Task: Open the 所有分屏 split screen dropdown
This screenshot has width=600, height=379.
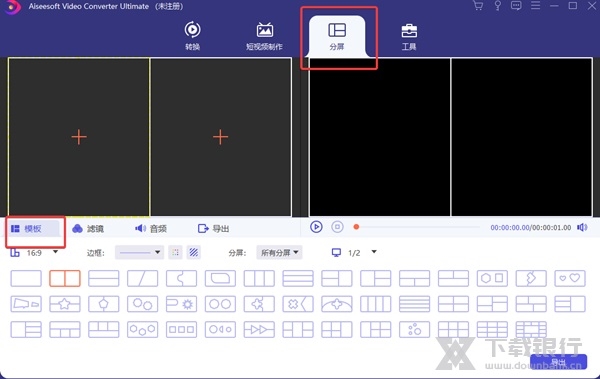Action: (x=279, y=252)
